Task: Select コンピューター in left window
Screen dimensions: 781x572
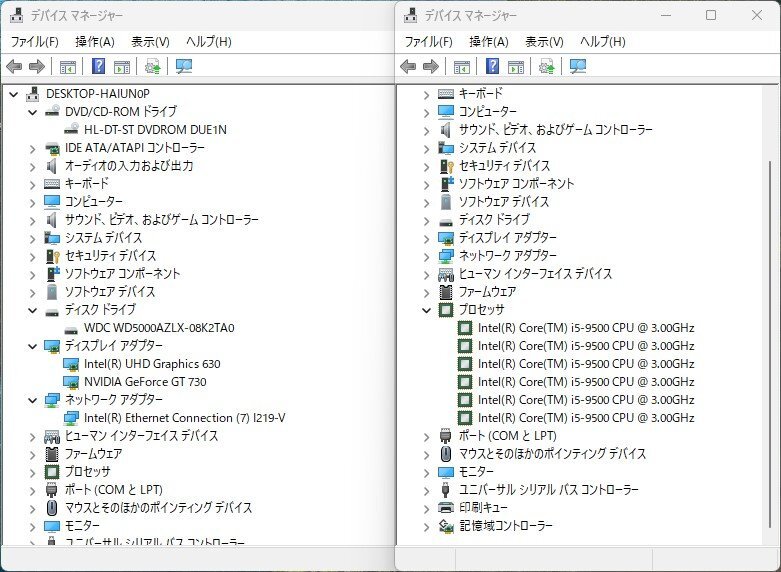Action: click(x=94, y=202)
